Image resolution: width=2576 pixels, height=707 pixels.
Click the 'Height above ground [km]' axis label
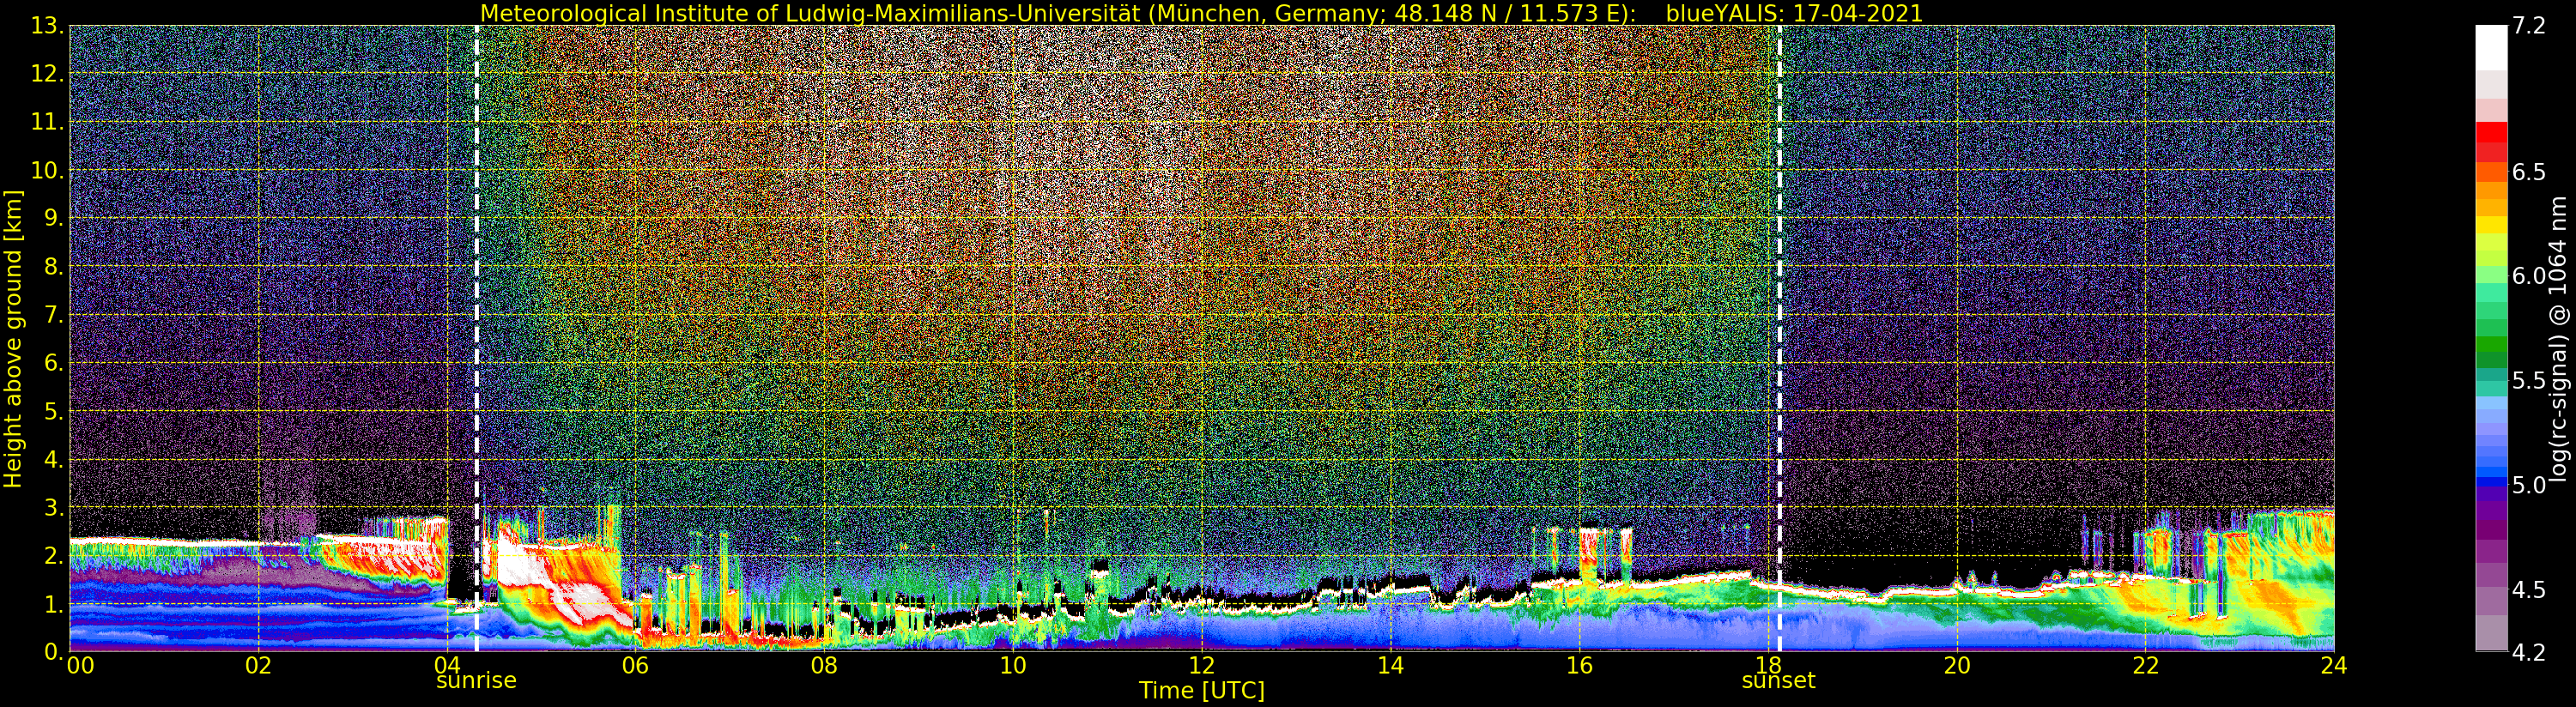pyautogui.click(x=13, y=339)
